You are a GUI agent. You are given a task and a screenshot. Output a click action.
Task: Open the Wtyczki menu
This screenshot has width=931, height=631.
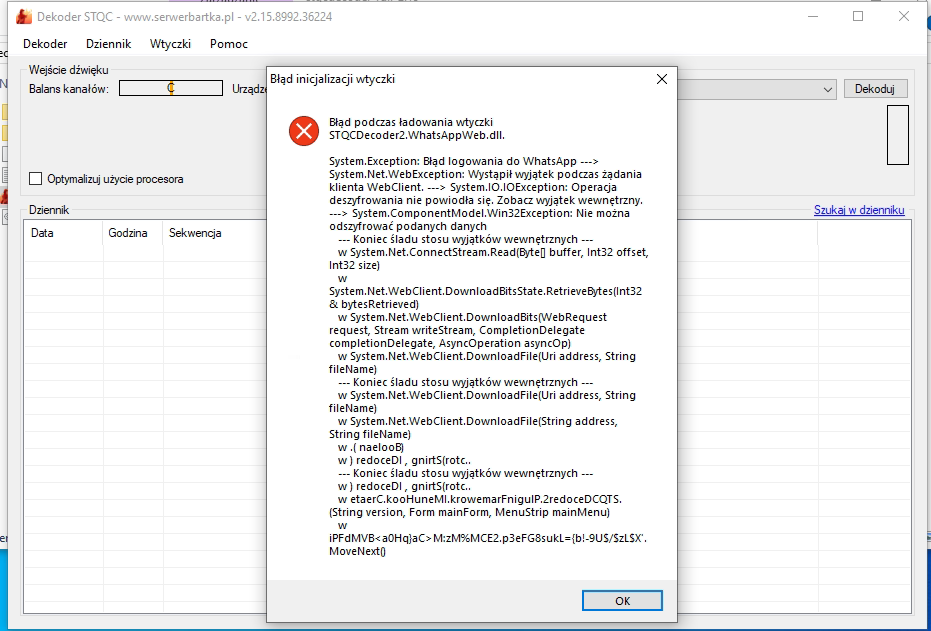click(170, 44)
